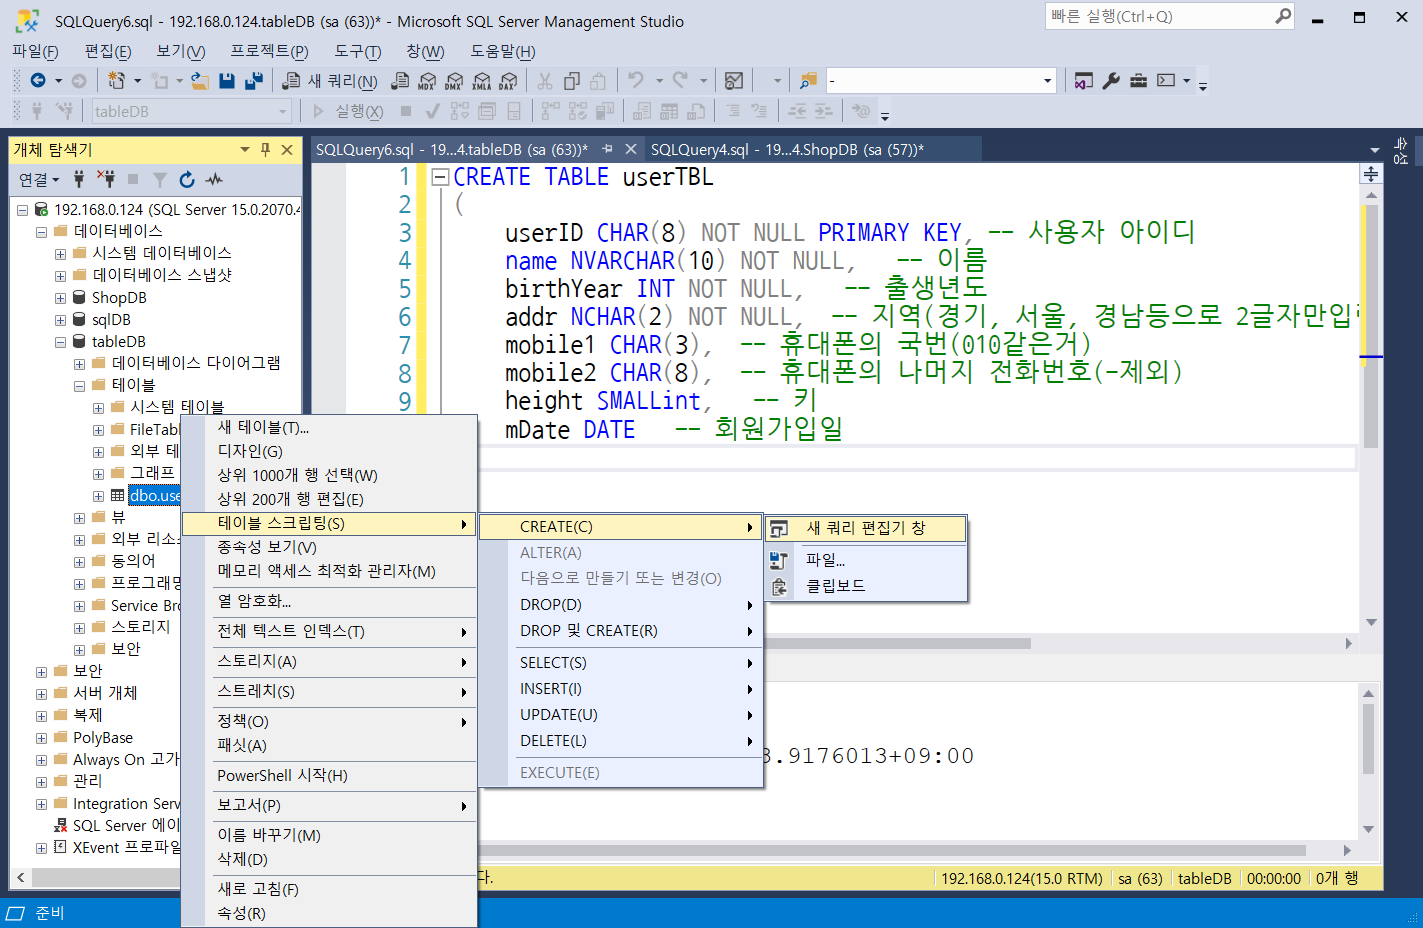This screenshot has width=1423, height=928.
Task: Click the quick launch search field
Action: [1159, 16]
